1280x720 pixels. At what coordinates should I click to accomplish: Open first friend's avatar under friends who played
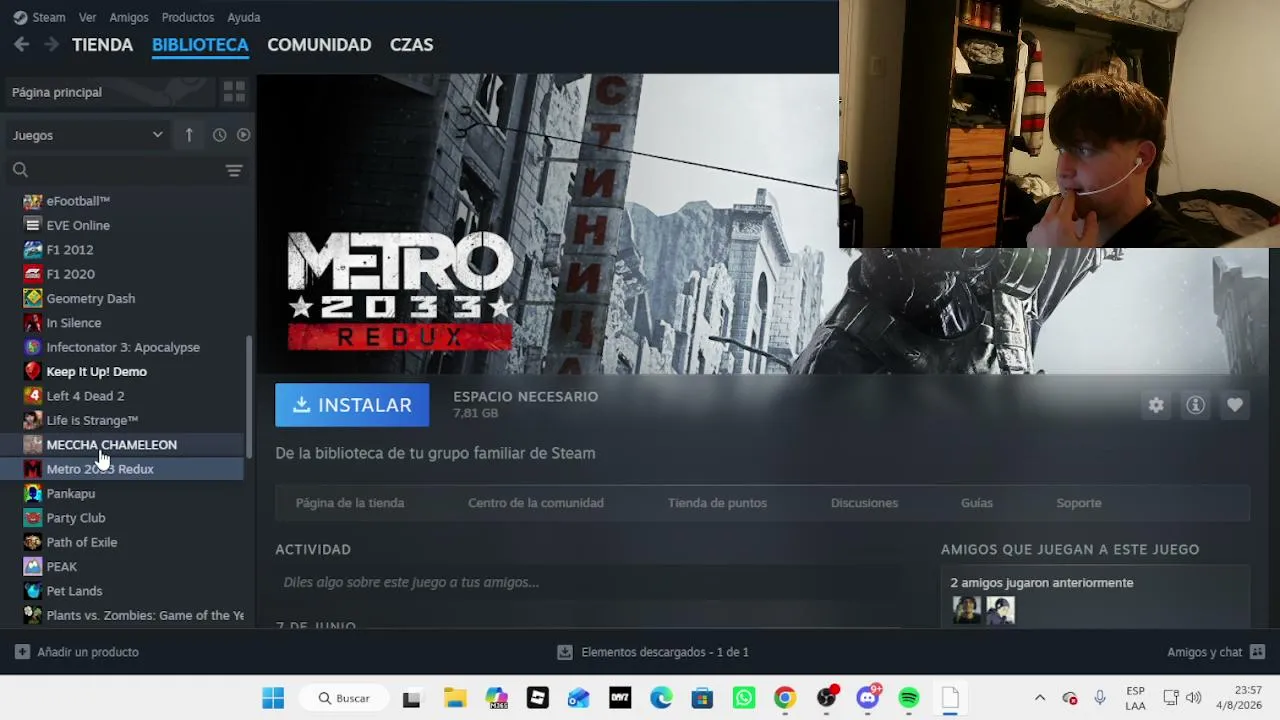coord(967,610)
